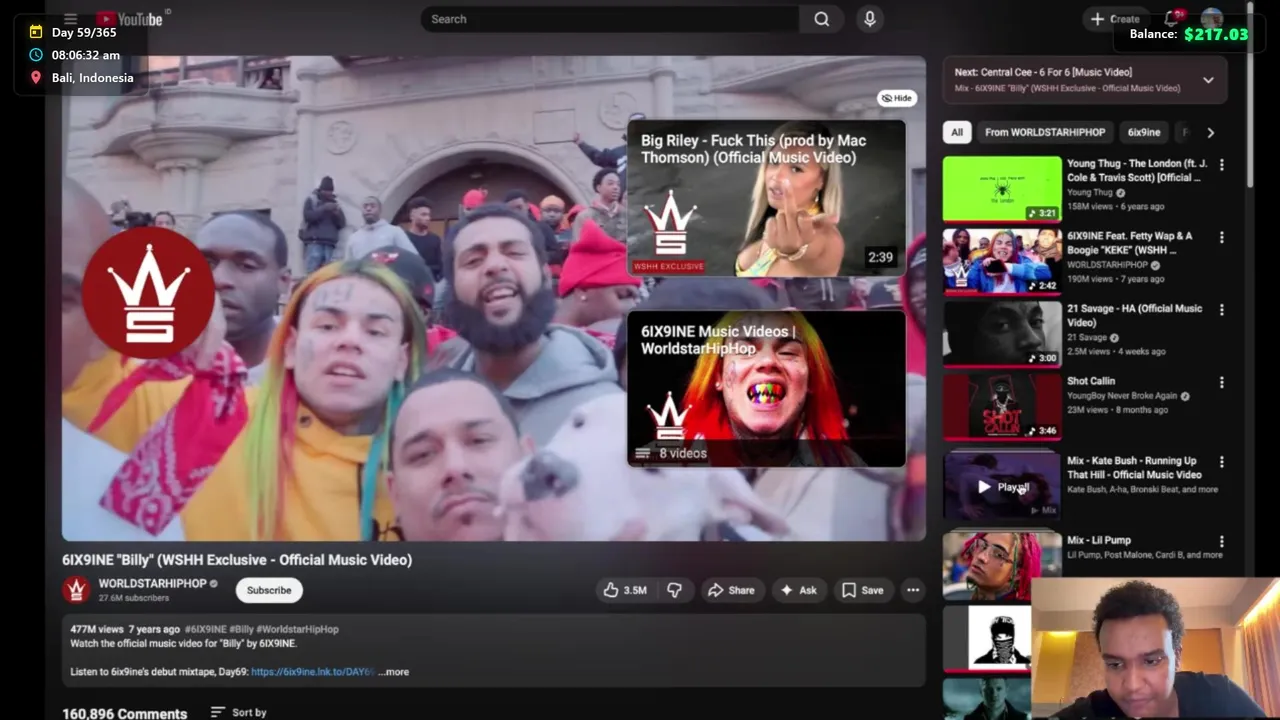Click the WorldStar channel watermark in the video

[x=148, y=293]
